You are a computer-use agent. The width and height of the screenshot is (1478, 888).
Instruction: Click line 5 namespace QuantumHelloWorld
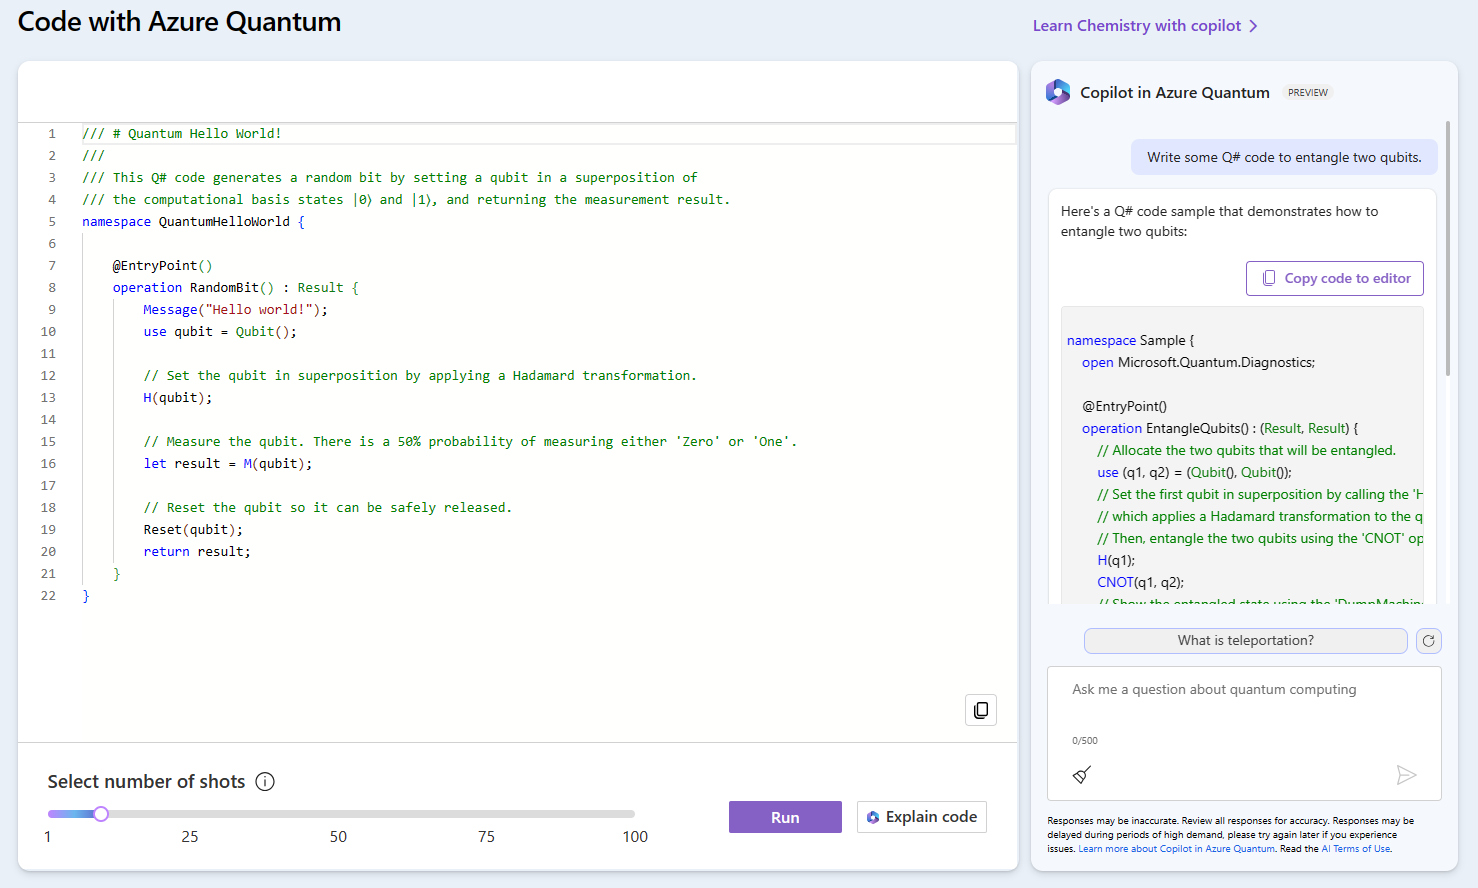point(193,222)
